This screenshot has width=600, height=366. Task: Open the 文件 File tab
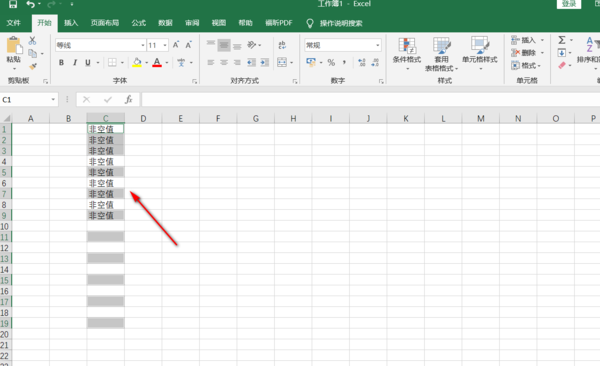pyautogui.click(x=13, y=23)
